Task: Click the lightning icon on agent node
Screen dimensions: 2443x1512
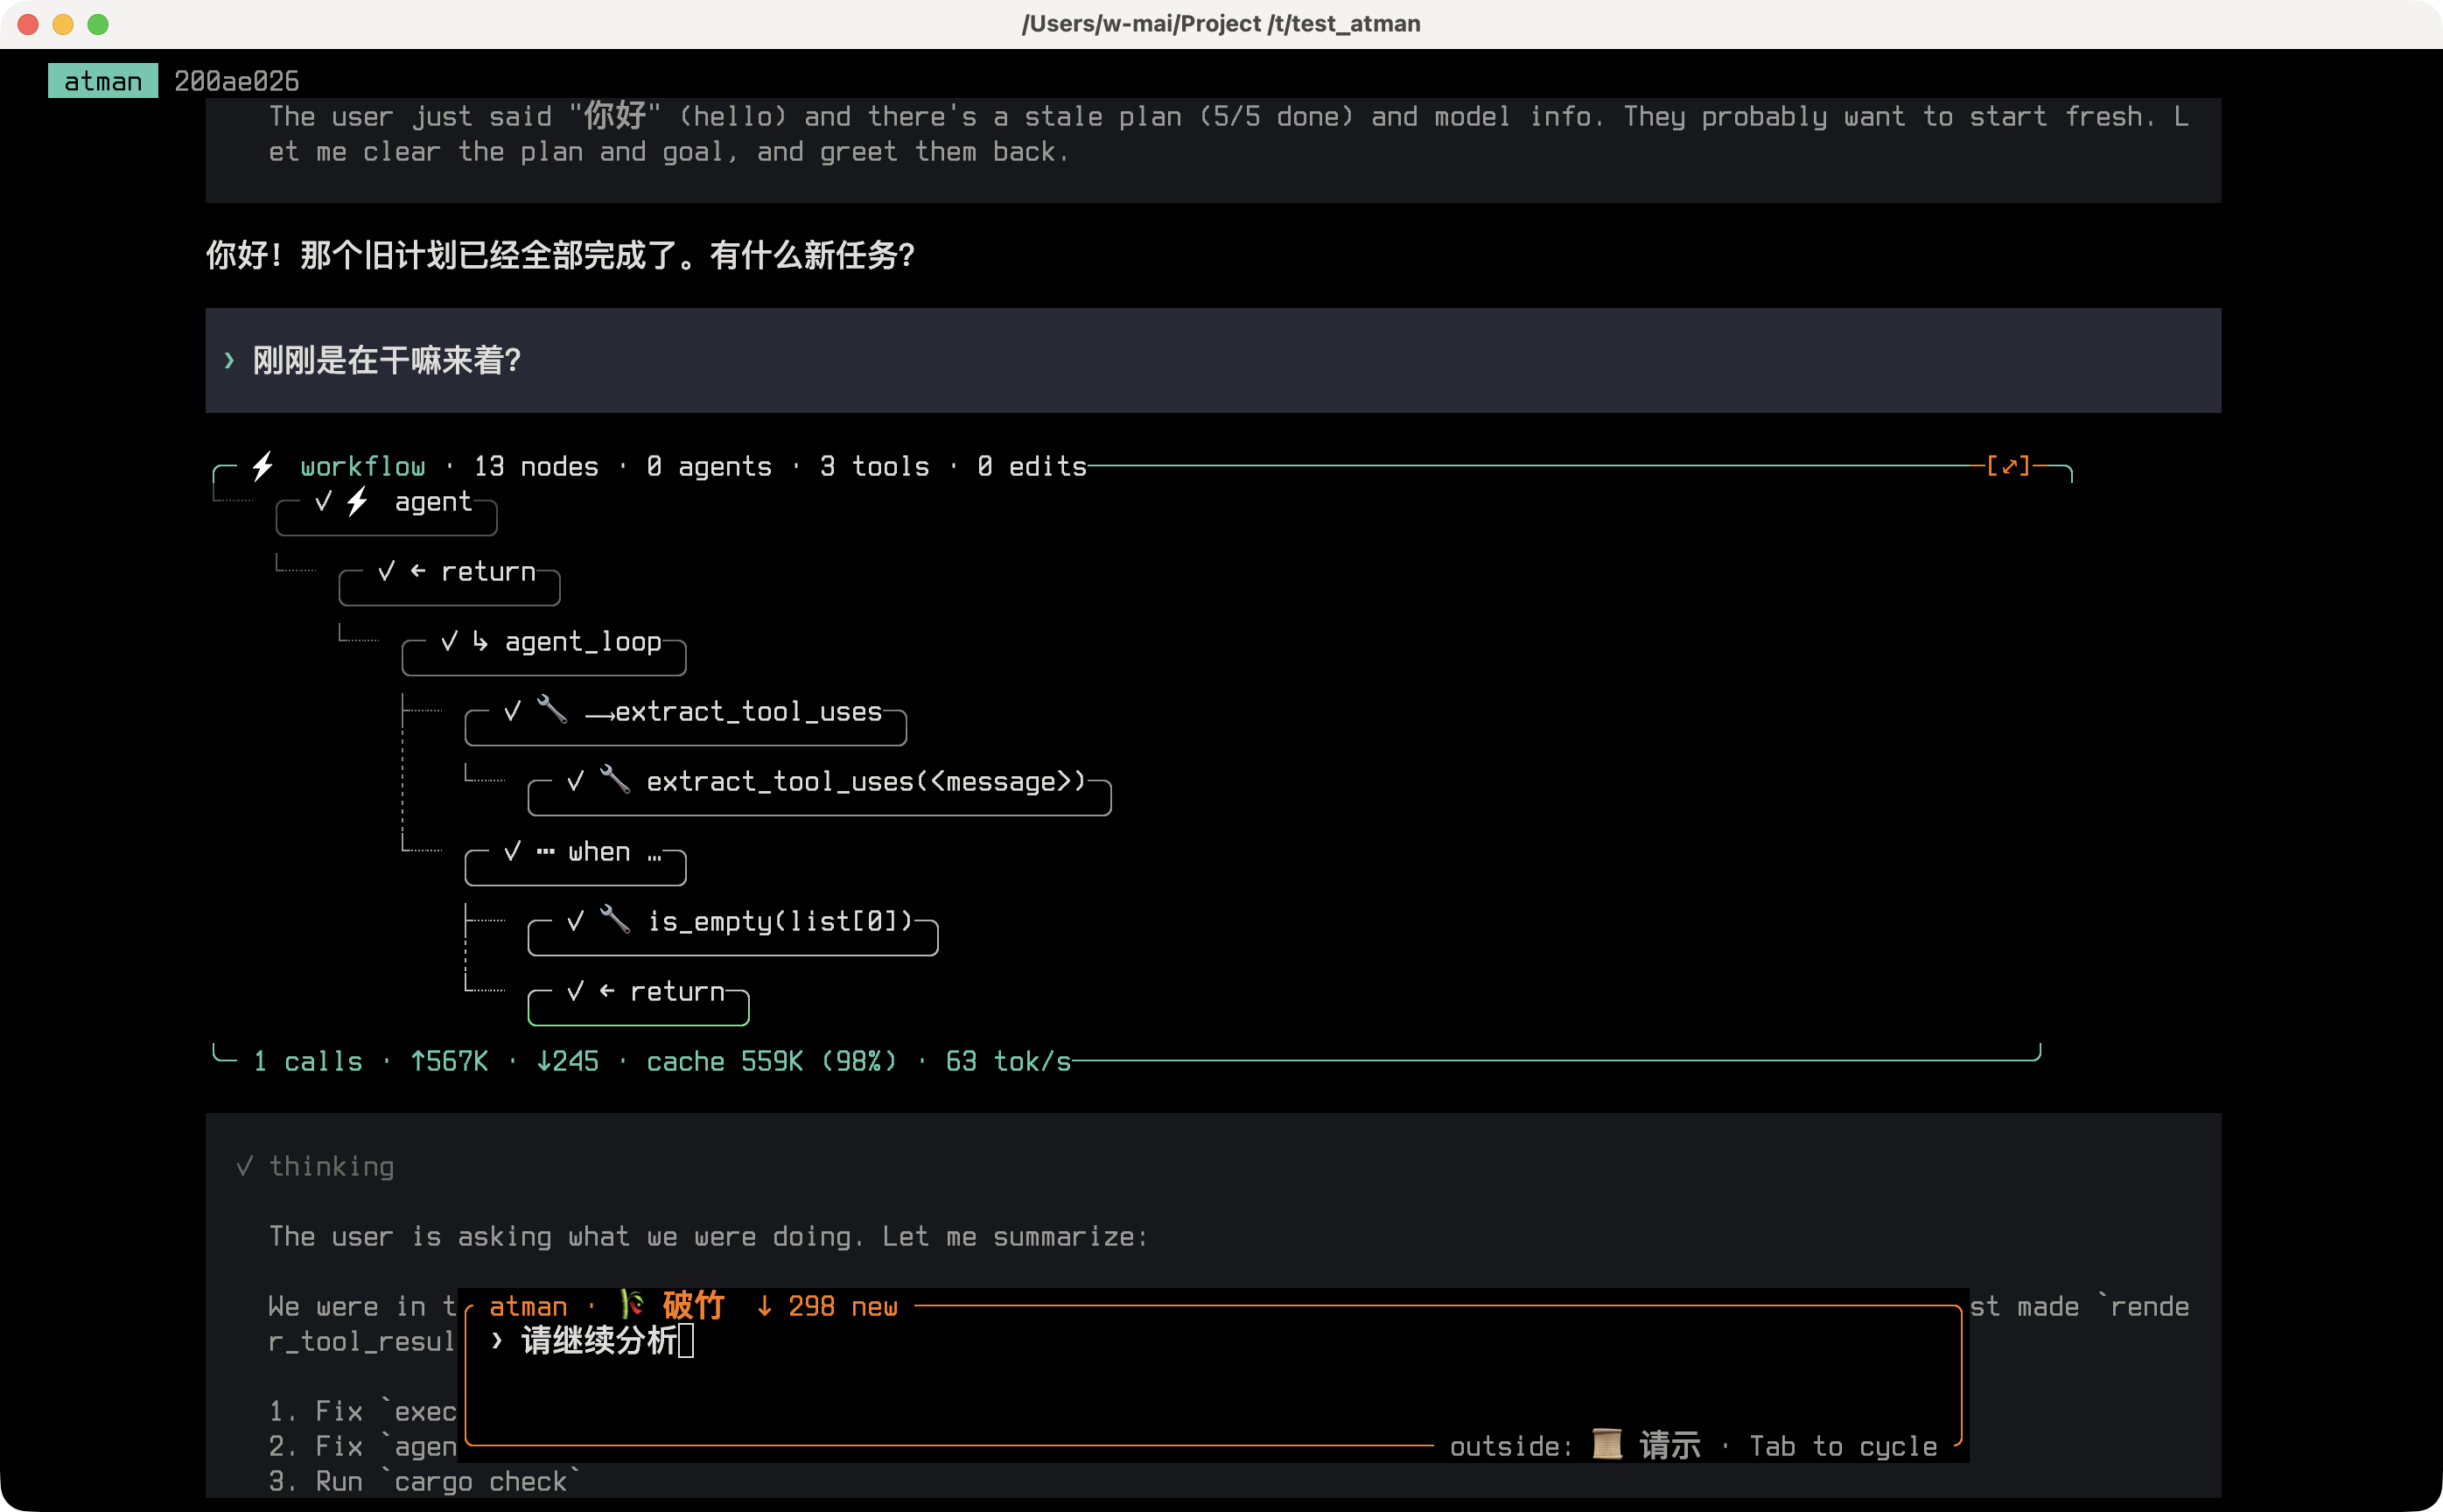Action: click(357, 501)
